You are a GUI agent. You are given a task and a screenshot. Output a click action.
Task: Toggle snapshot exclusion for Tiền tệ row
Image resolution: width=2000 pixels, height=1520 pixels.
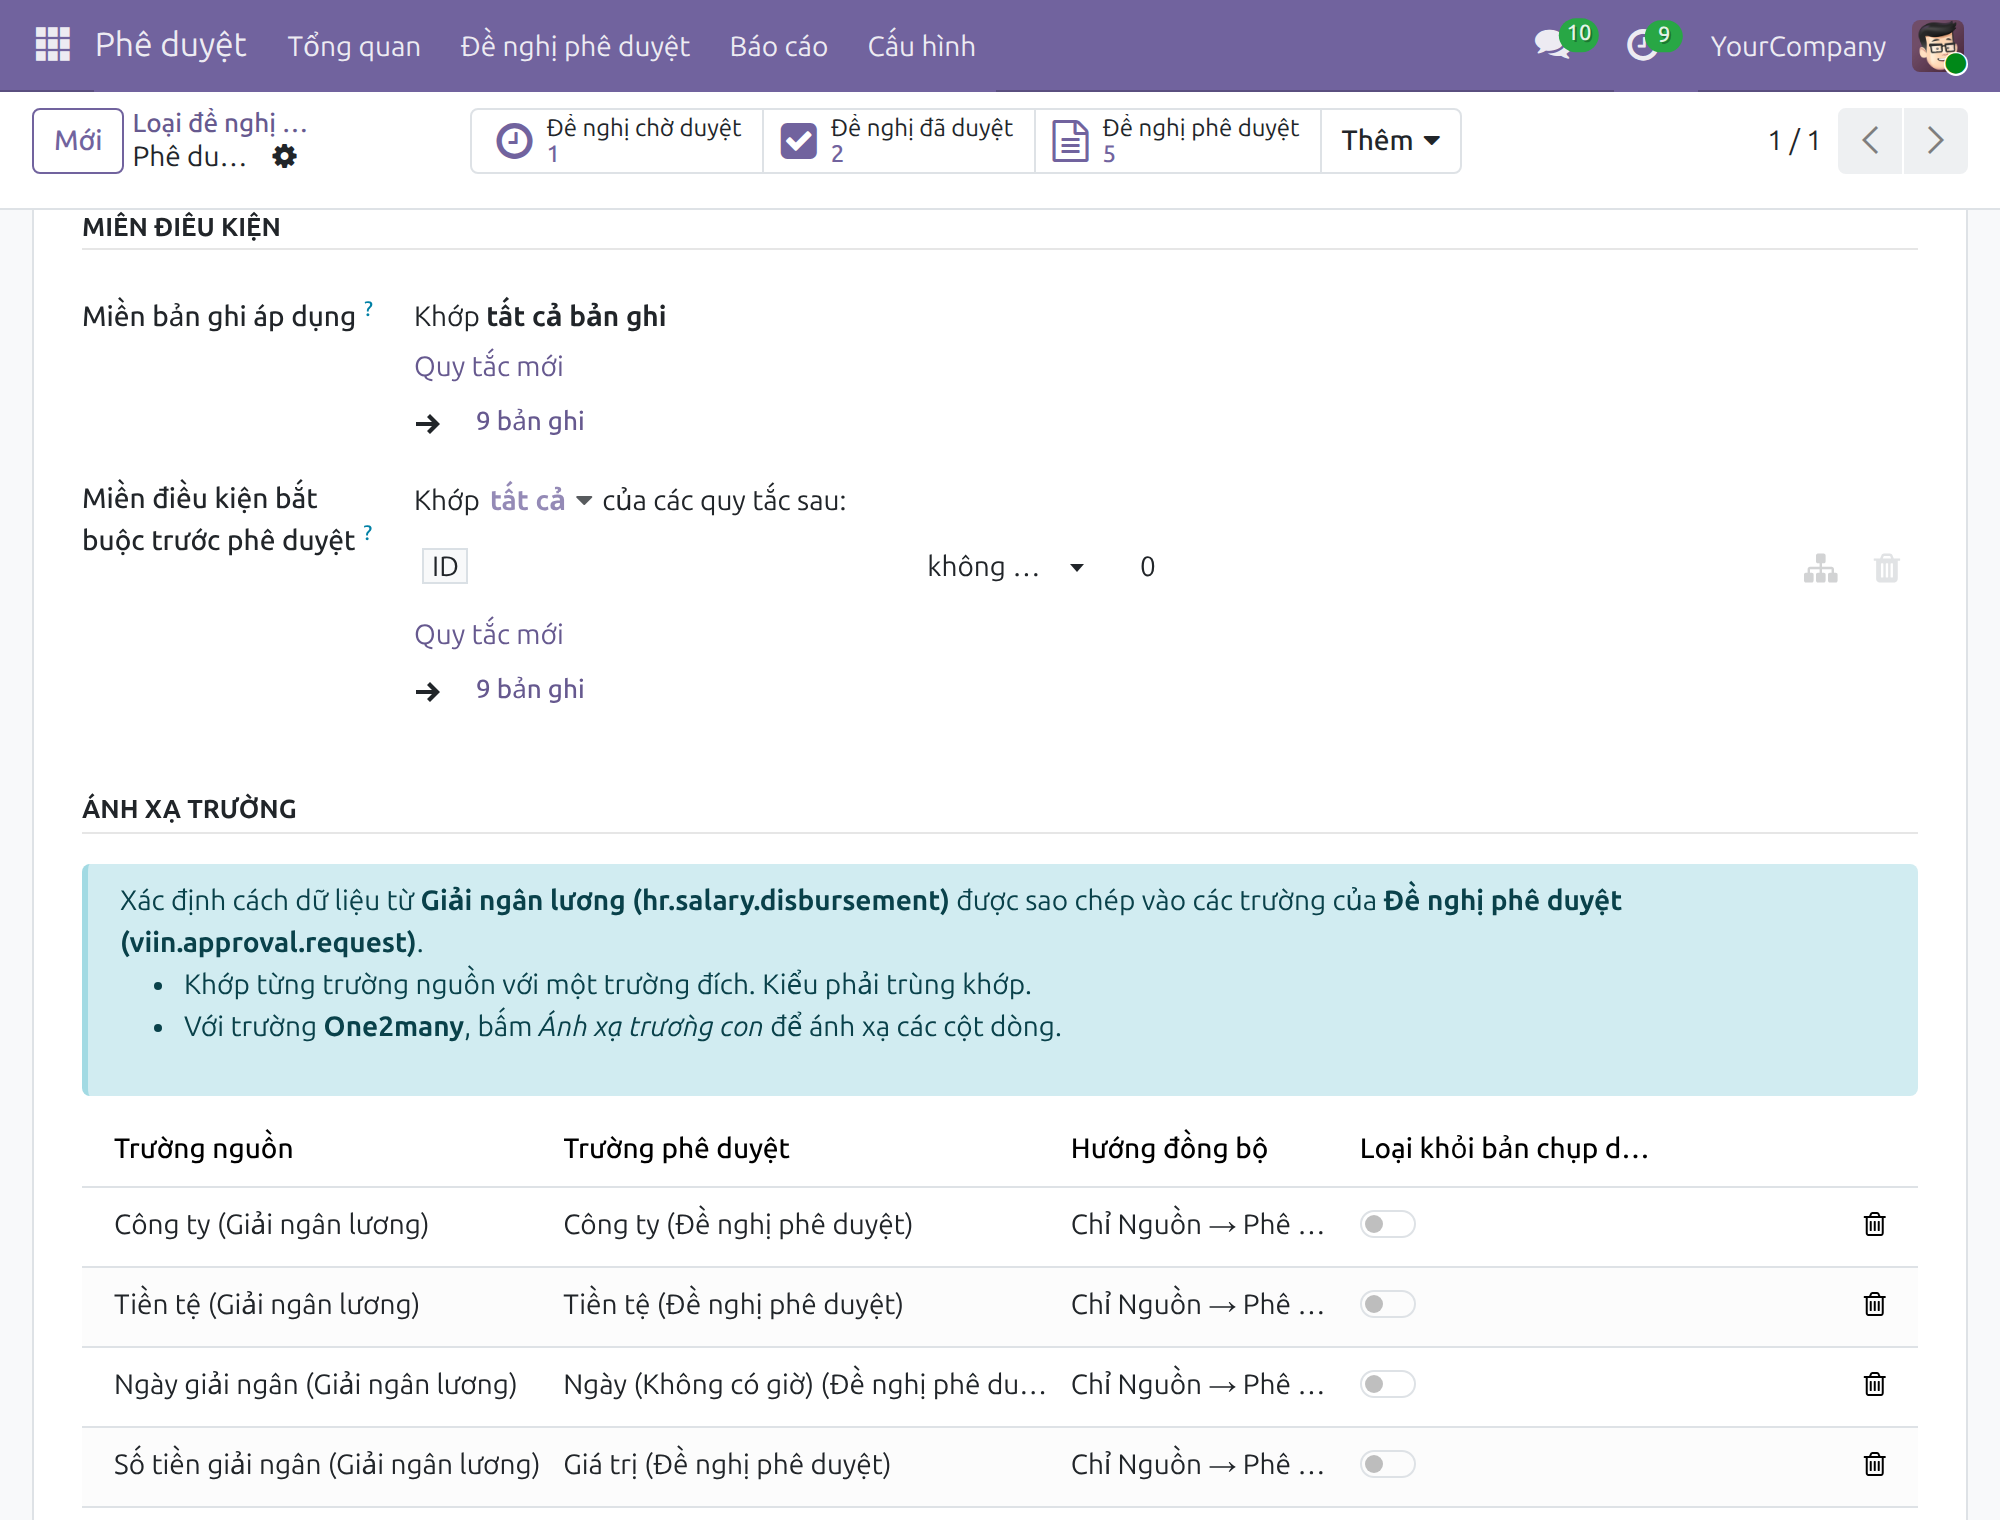tap(1387, 1304)
